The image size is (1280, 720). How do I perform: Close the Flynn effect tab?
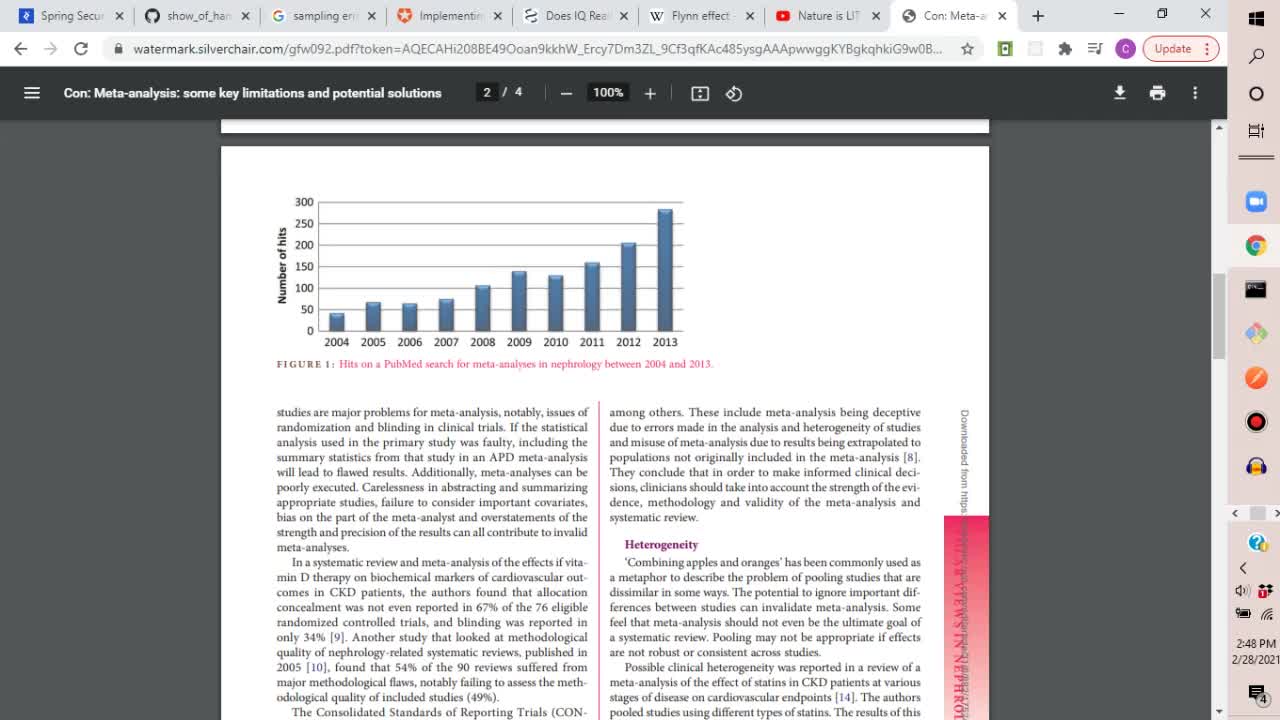click(750, 16)
